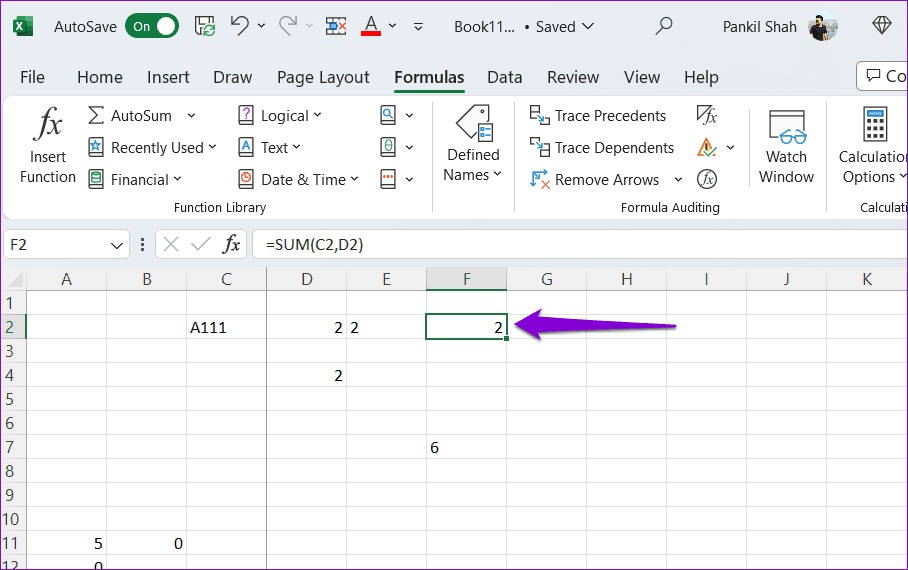Click the fx icon beside formula bar
Image resolution: width=908 pixels, height=570 pixels.
coord(231,244)
